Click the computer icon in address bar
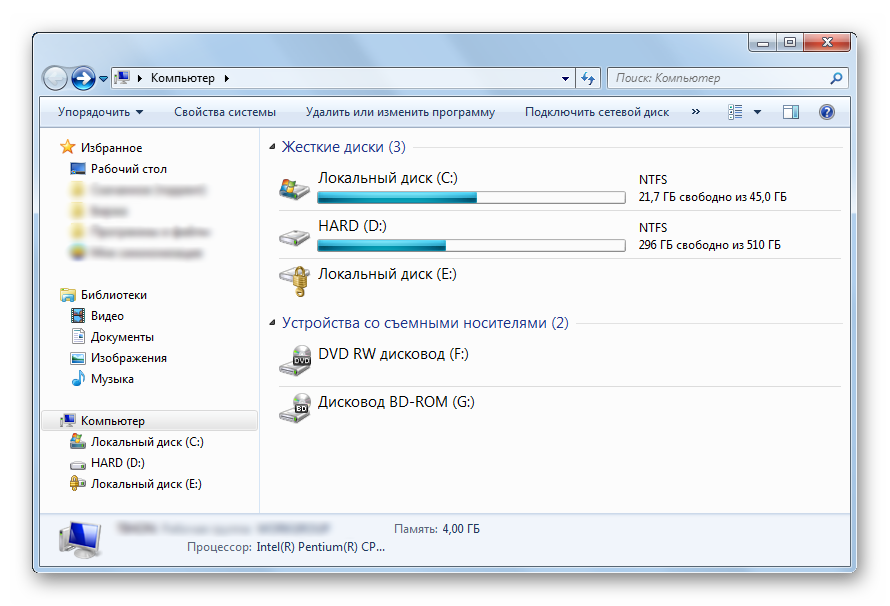Screen dimensions: 890x606 click(x=121, y=78)
